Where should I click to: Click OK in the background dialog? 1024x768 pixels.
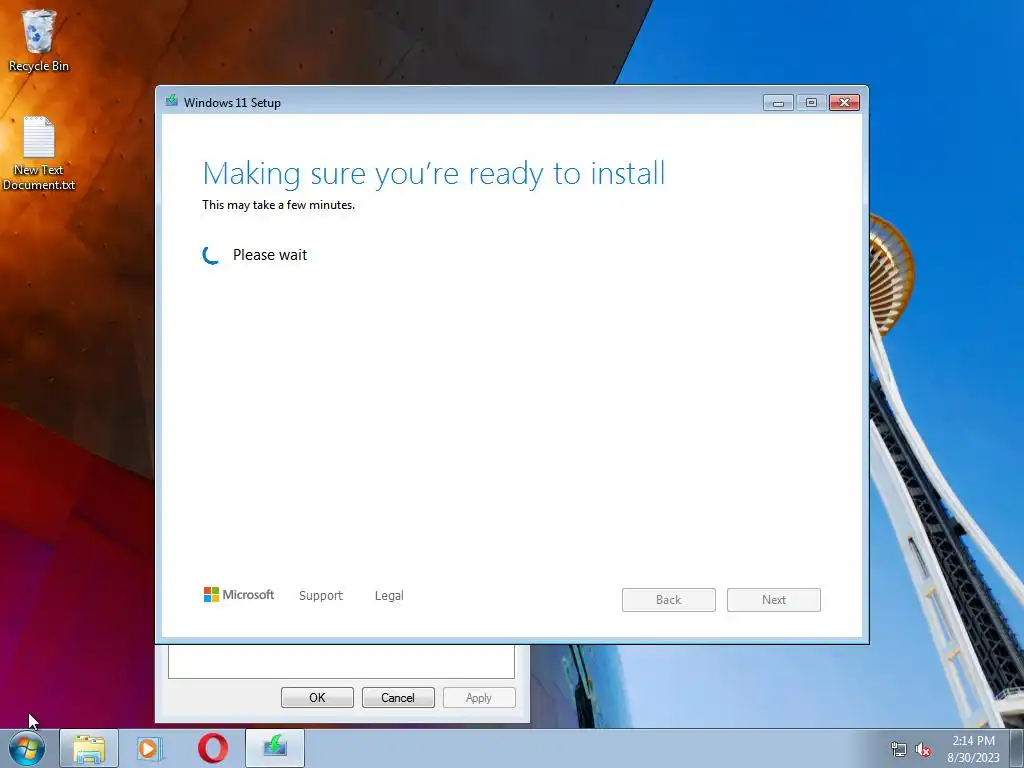tap(317, 697)
